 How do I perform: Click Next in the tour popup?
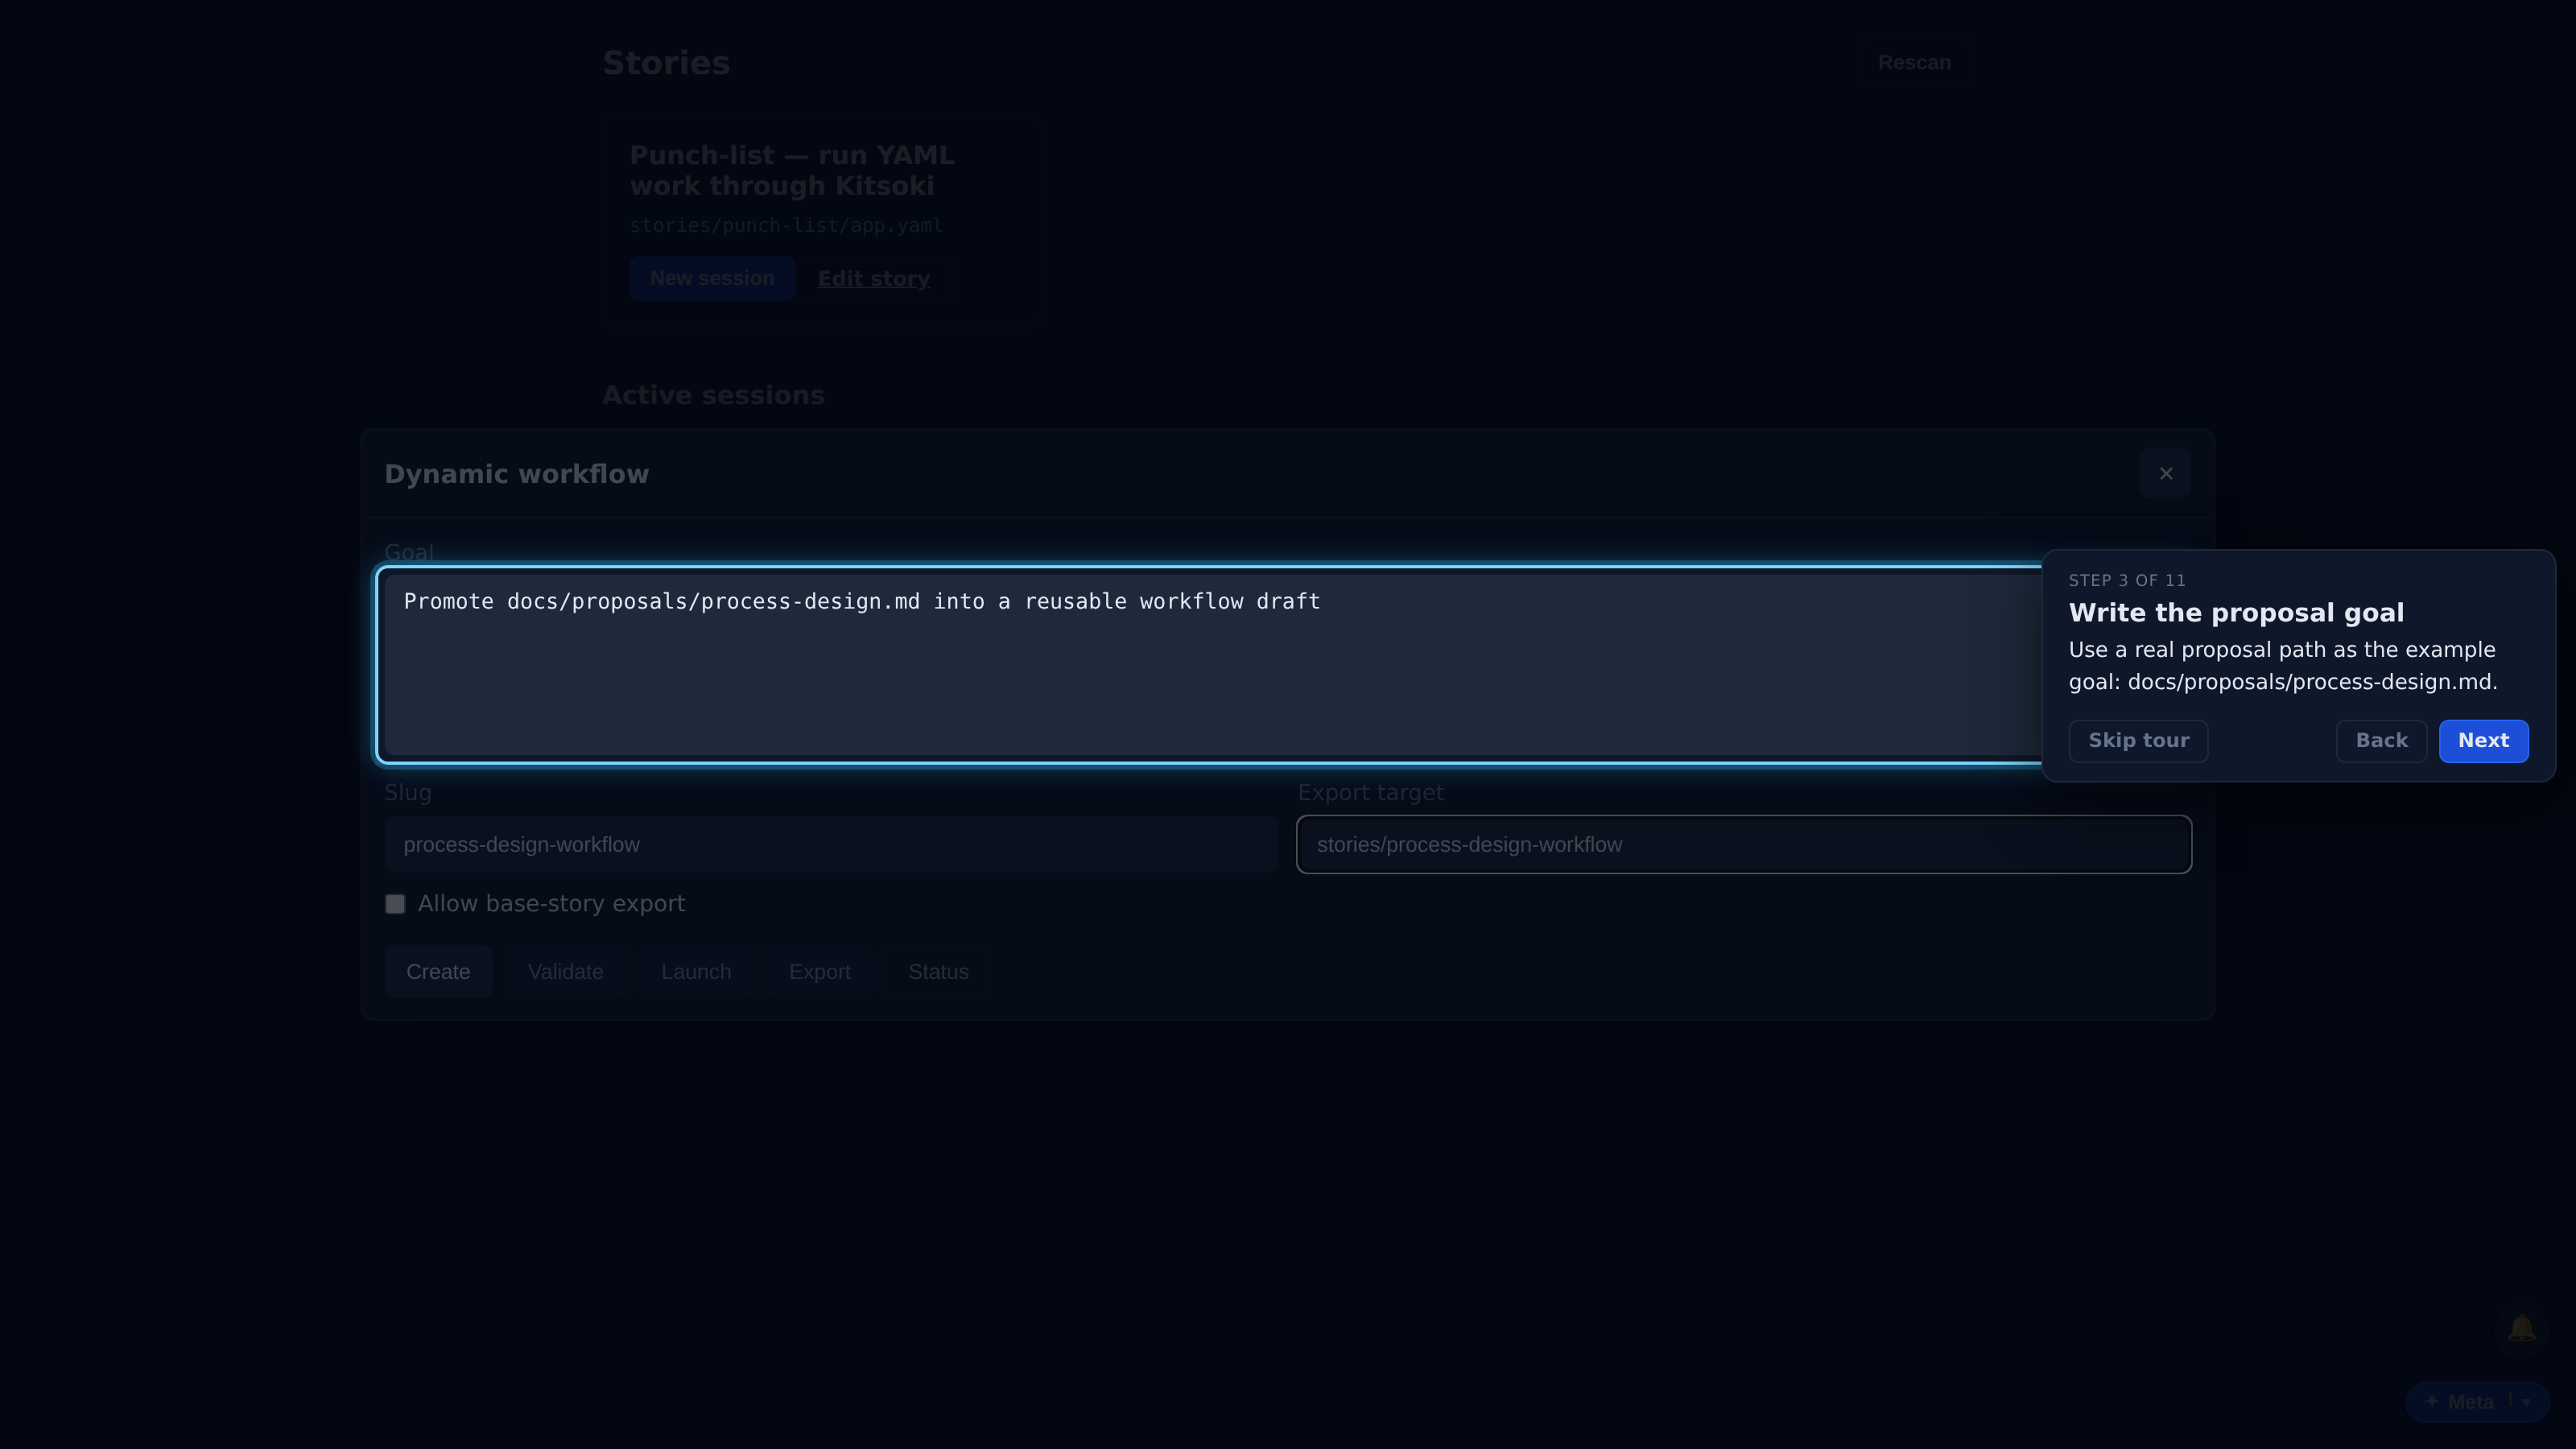tap(2483, 741)
